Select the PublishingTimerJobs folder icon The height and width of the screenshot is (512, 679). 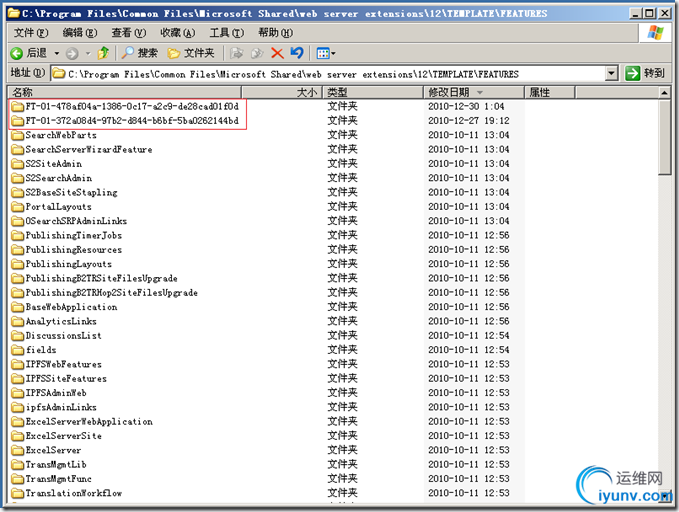click(18, 235)
